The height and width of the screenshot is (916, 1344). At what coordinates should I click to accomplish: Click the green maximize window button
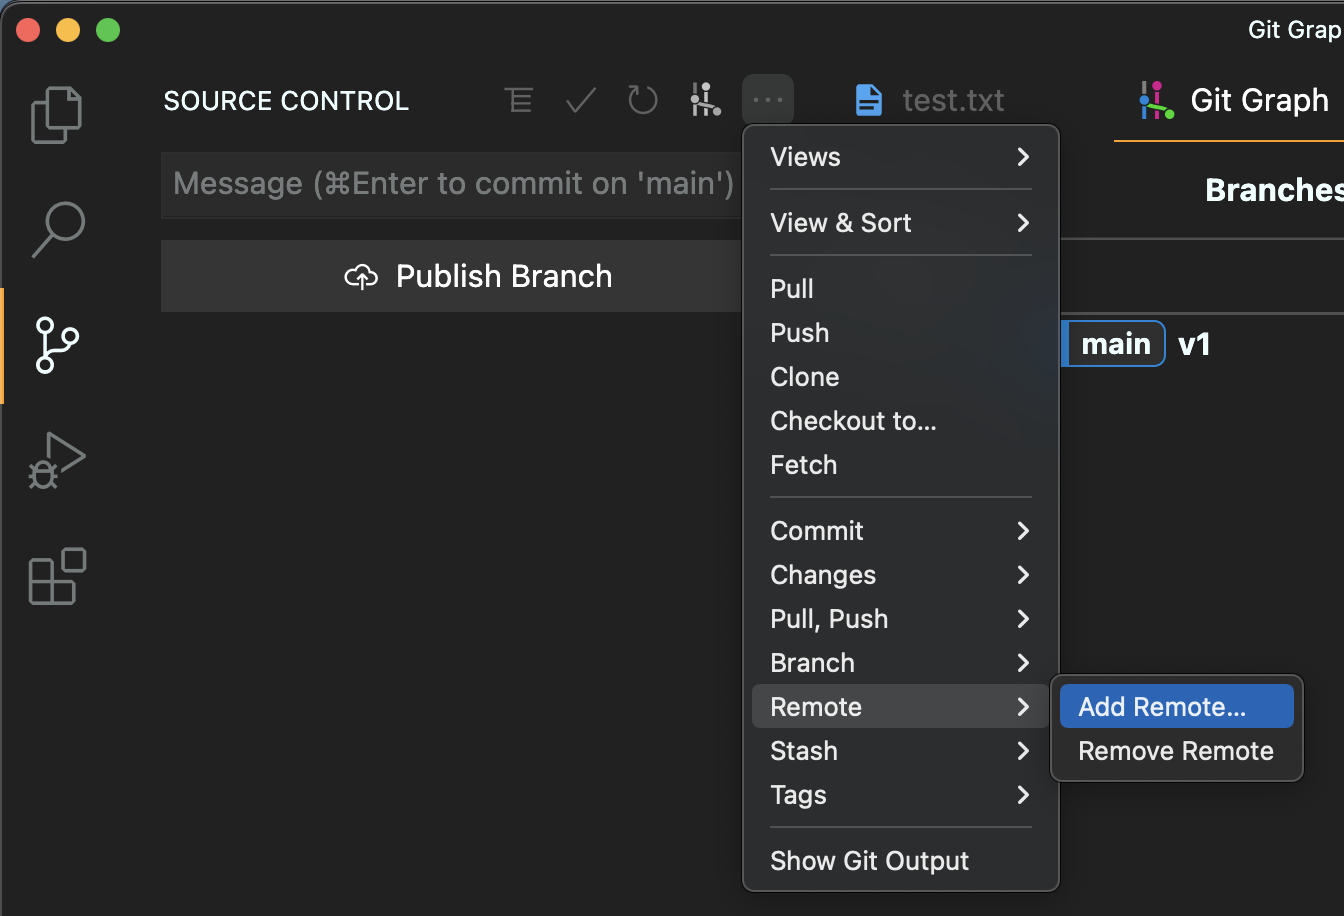(108, 30)
